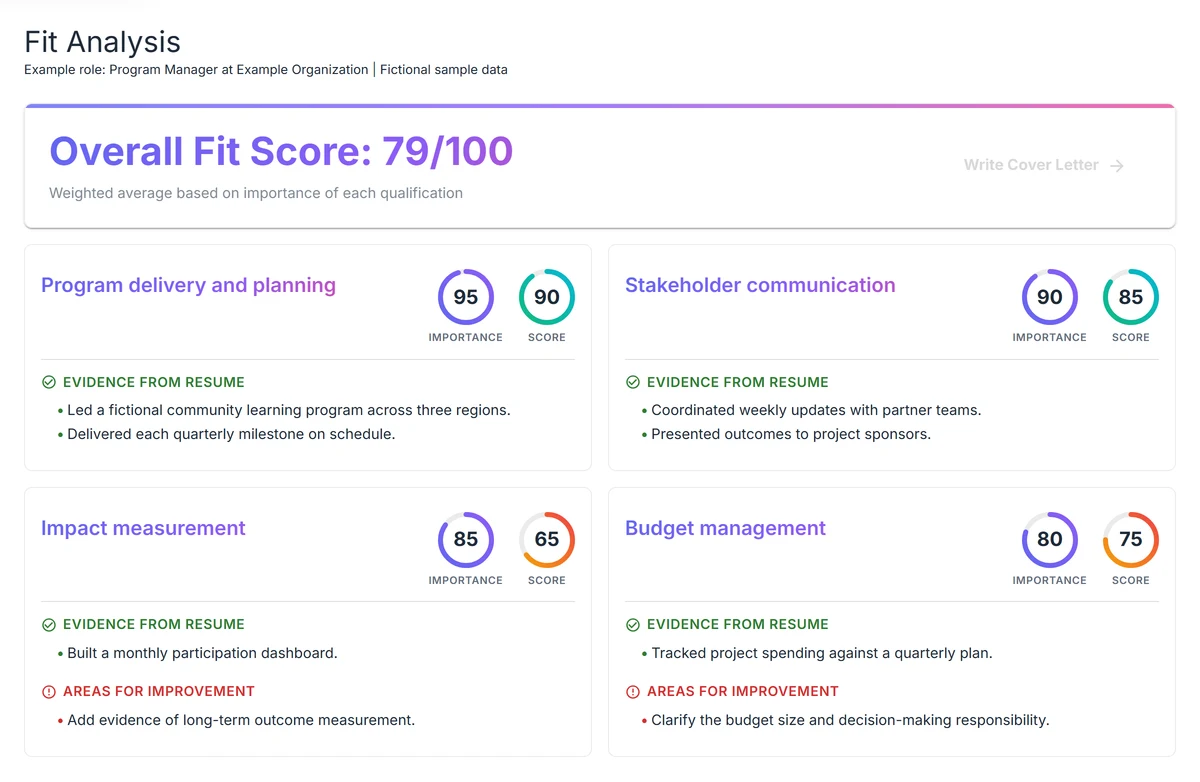This screenshot has height=782, width=1200.
Task: Click the IMPORTANCE label in Stakeholder communication card
Action: 1050,338
